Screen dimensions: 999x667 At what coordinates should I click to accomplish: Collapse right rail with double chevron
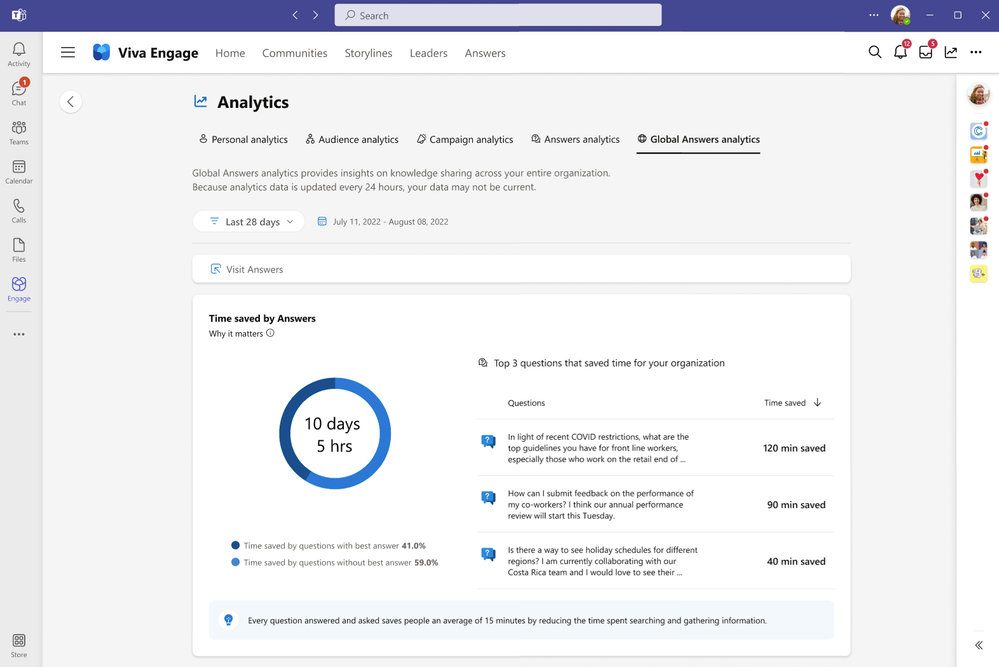[x=978, y=645]
